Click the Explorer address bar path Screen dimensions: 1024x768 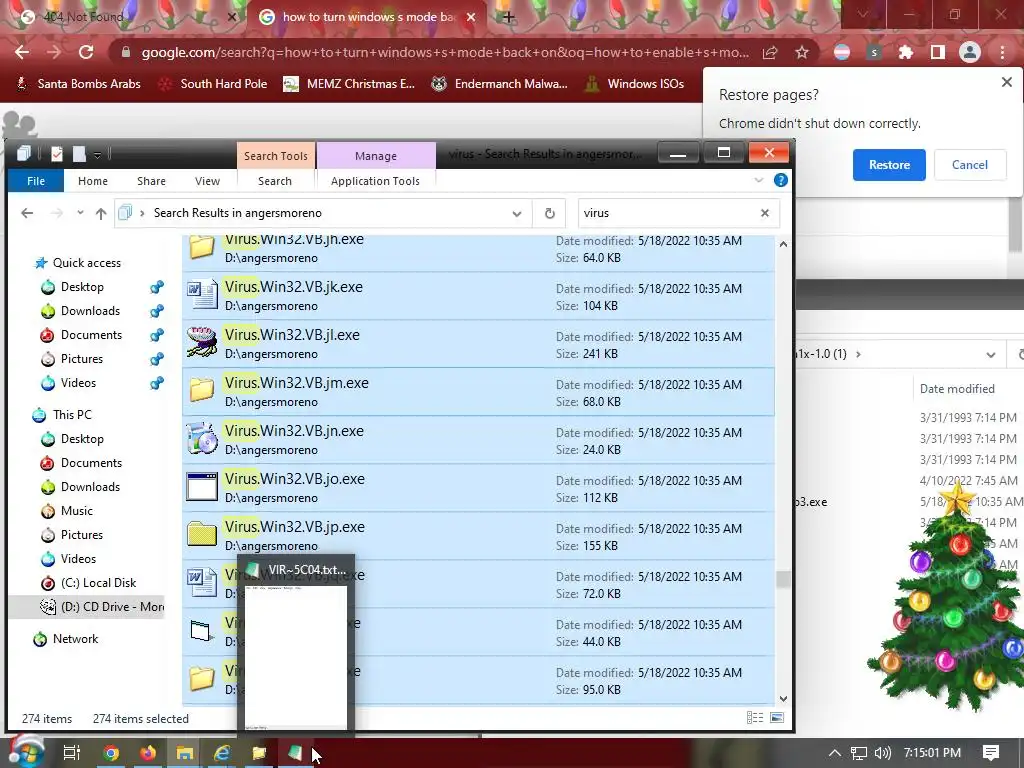[x=238, y=213]
